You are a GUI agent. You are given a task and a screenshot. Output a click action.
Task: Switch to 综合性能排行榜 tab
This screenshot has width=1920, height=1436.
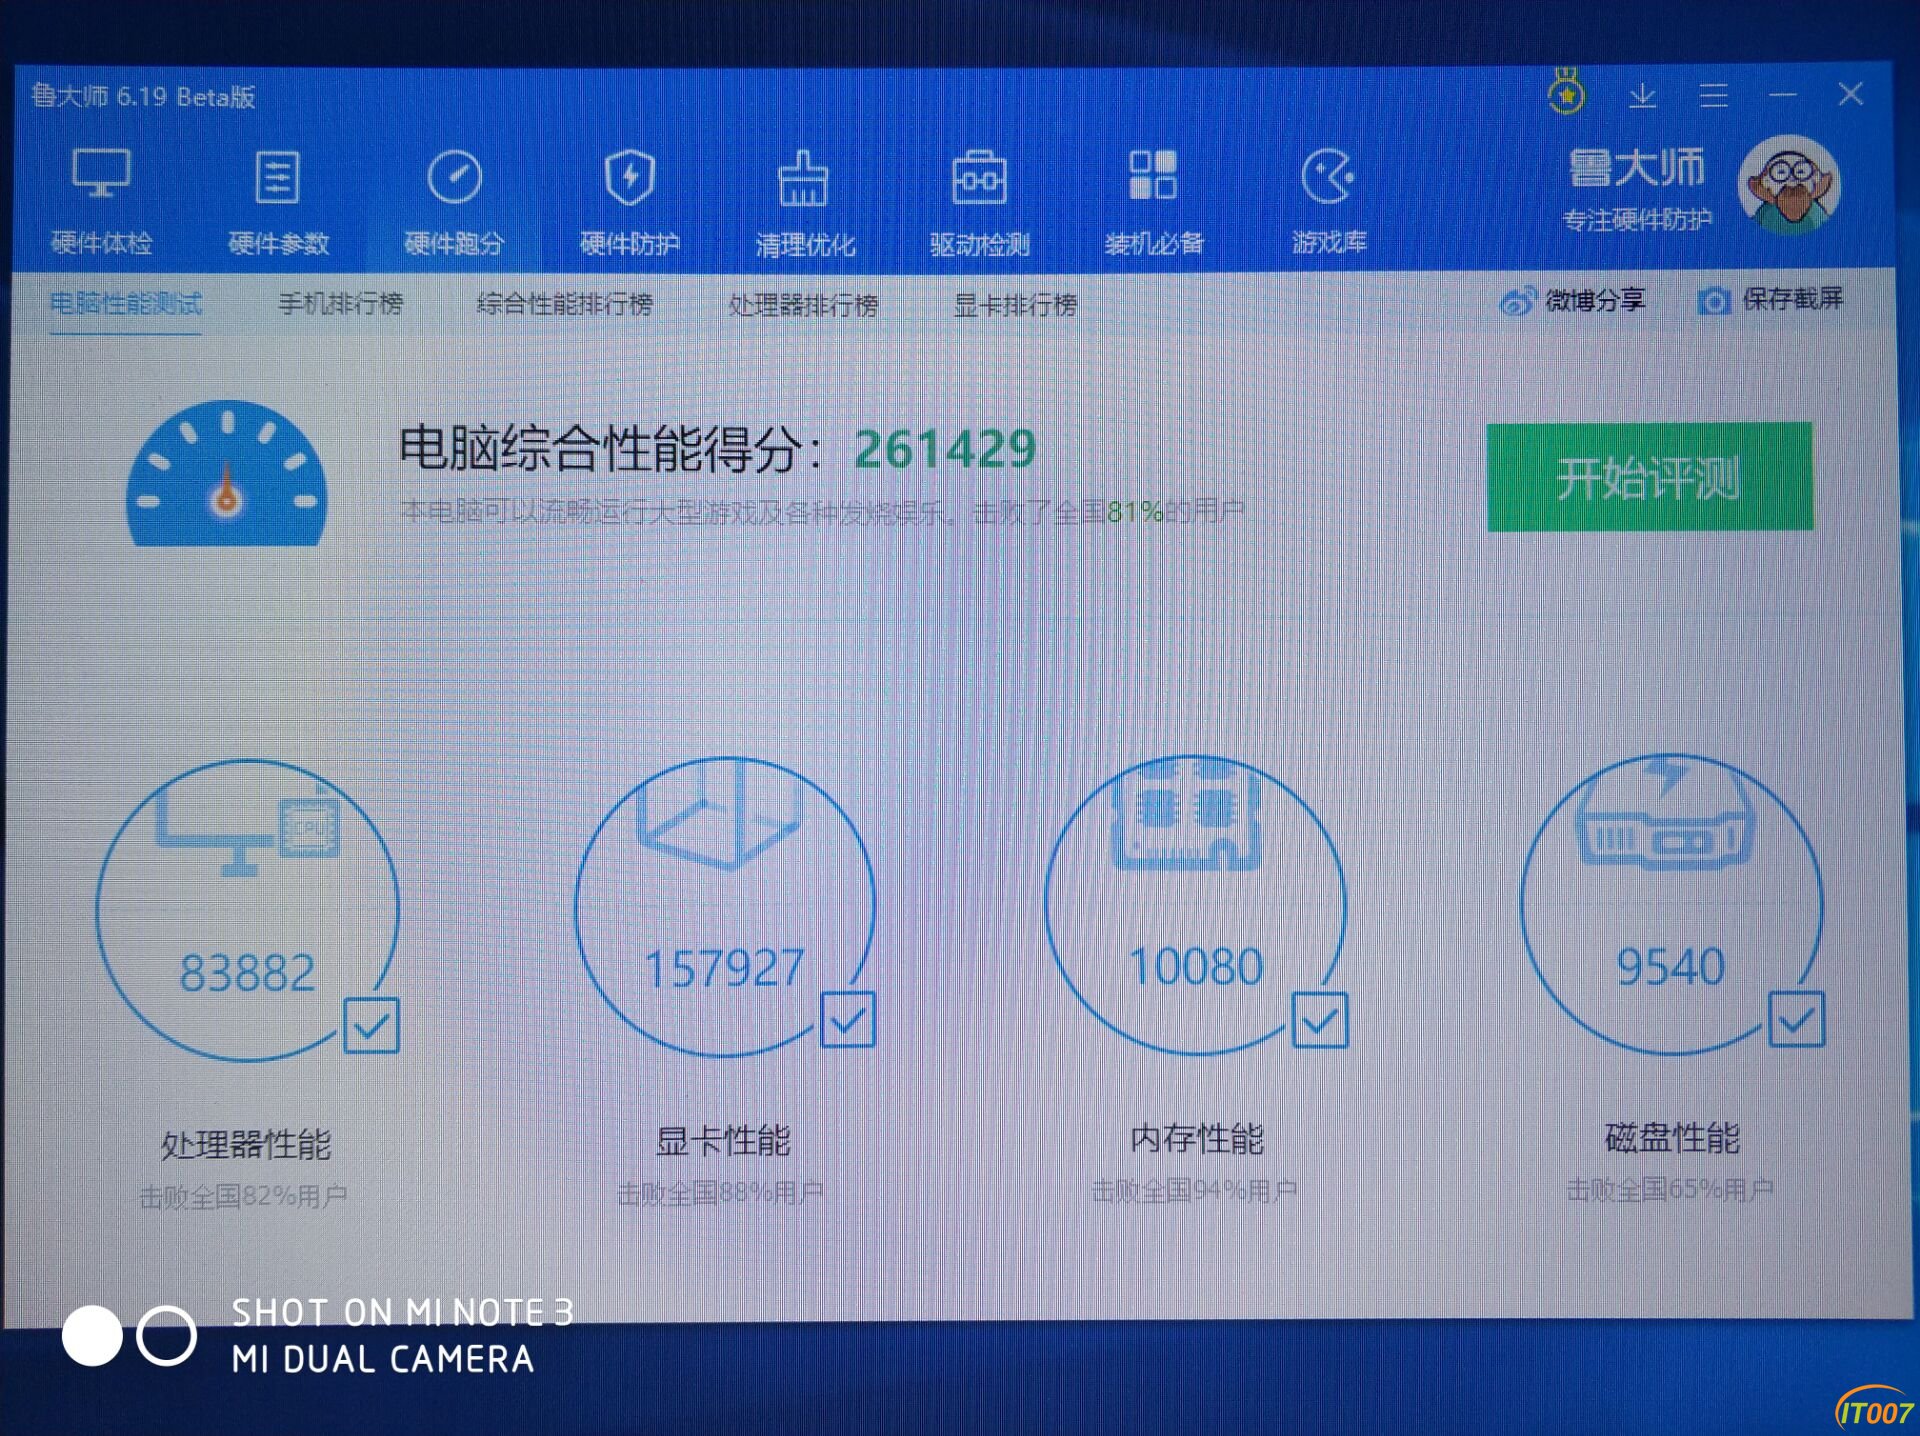pos(564,304)
